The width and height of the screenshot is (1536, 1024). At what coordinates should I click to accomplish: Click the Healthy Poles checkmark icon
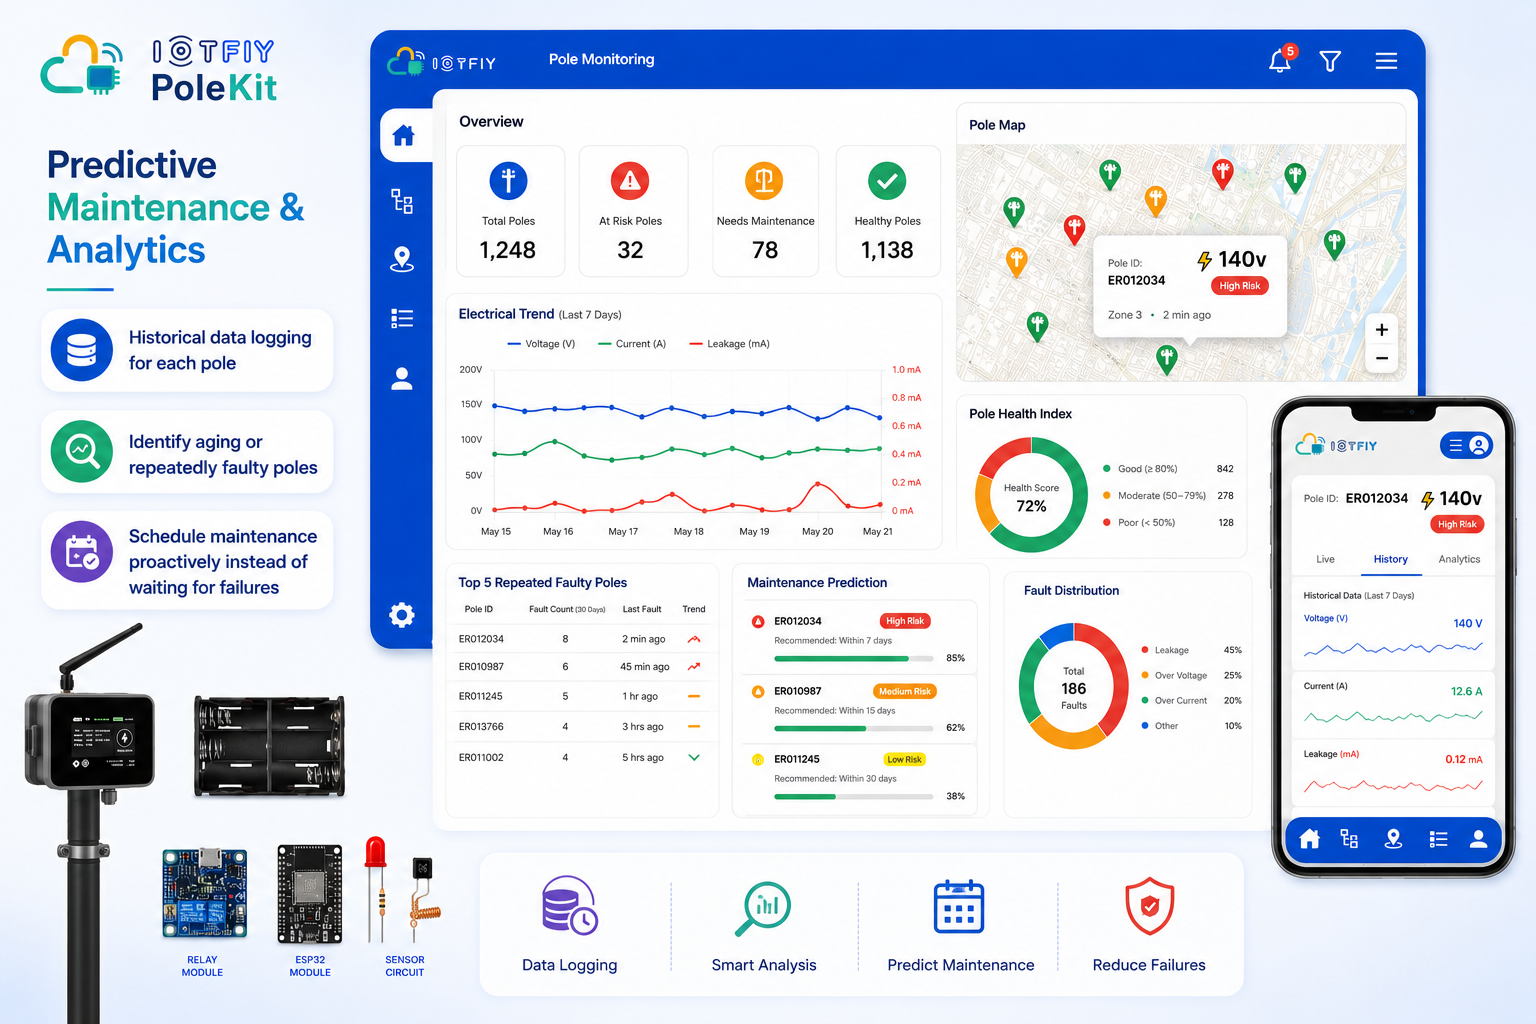887,181
